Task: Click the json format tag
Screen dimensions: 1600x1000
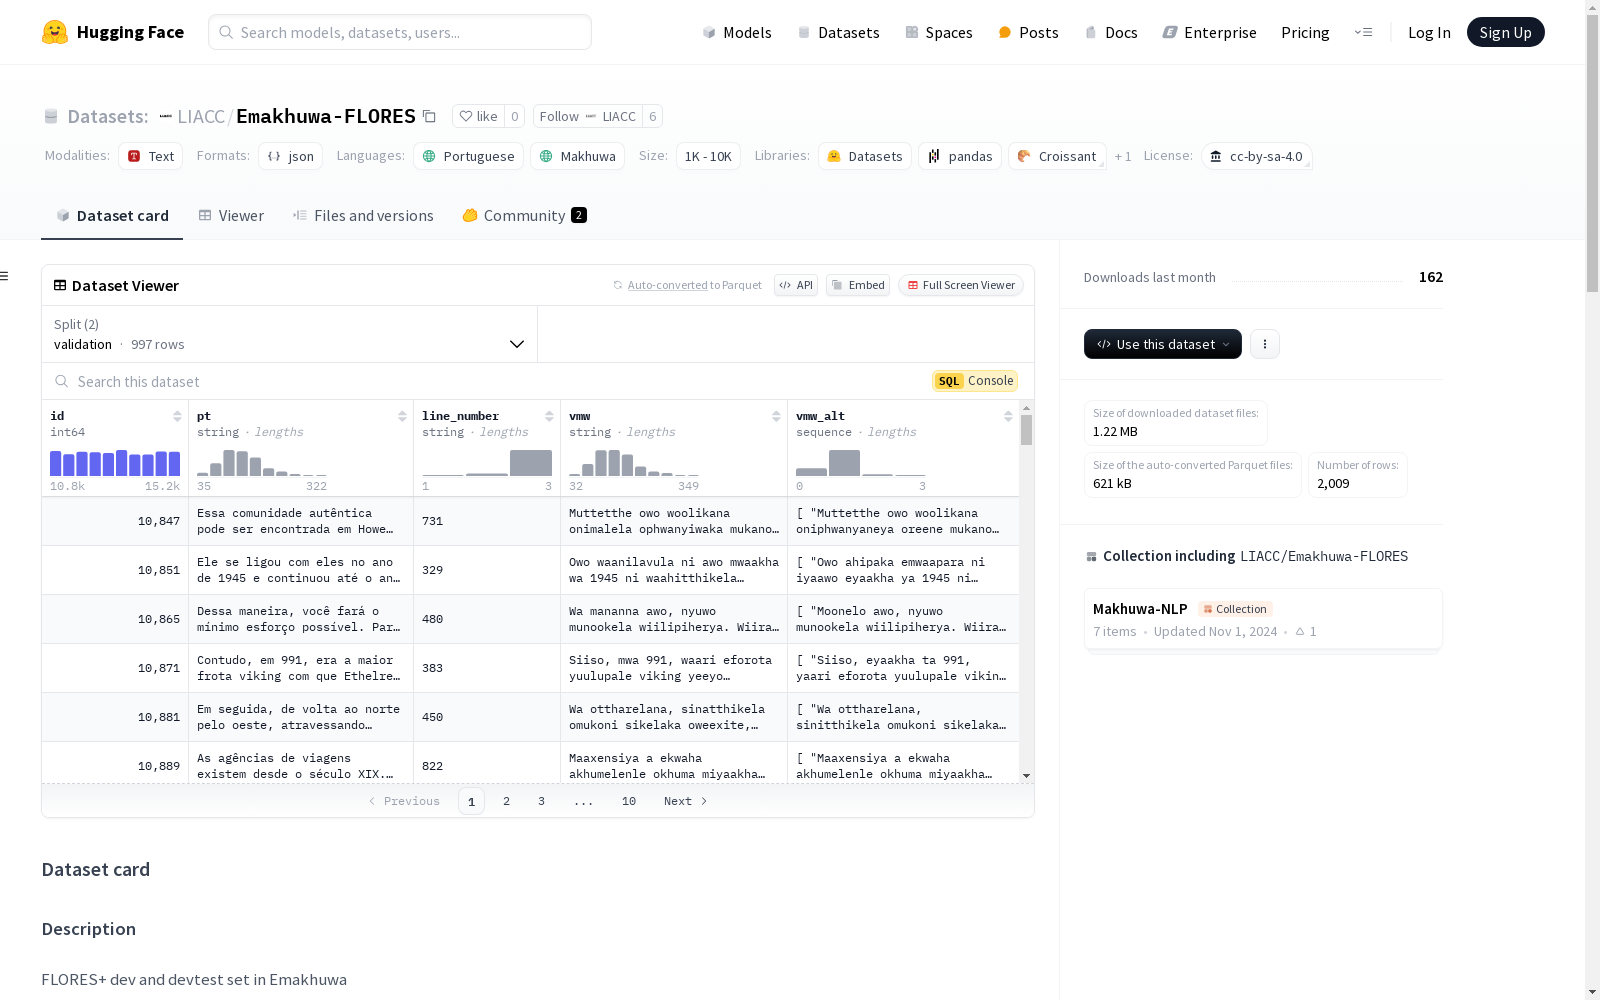Action: pos(290,156)
